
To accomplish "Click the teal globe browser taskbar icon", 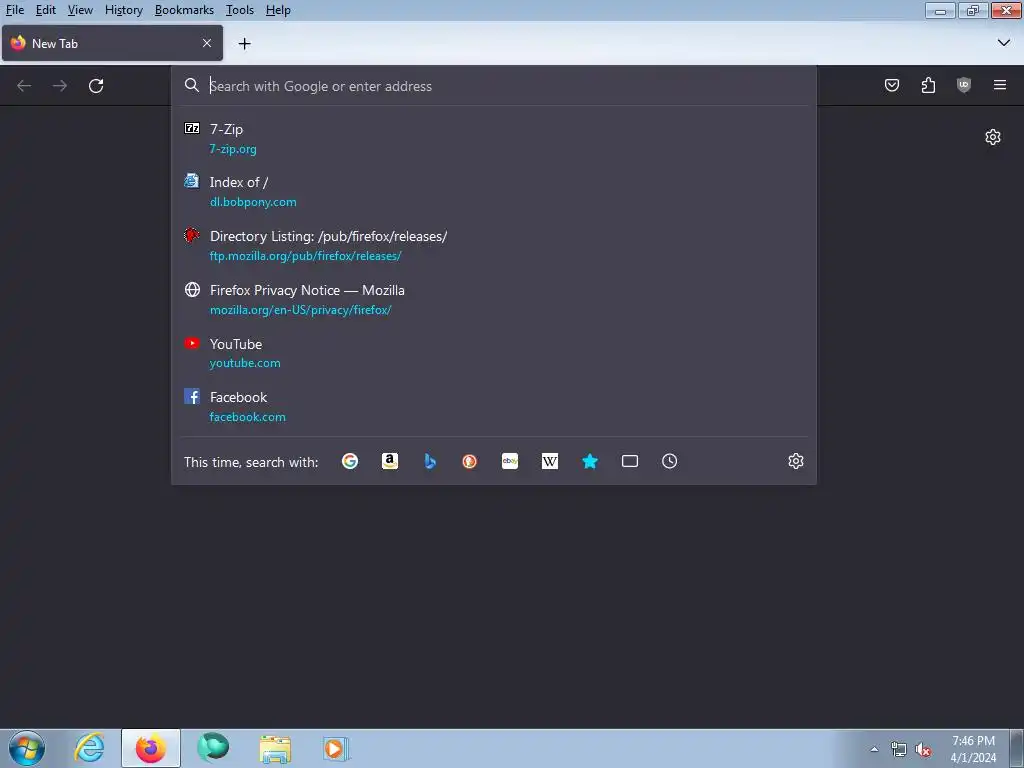I will pyautogui.click(x=213, y=748).
